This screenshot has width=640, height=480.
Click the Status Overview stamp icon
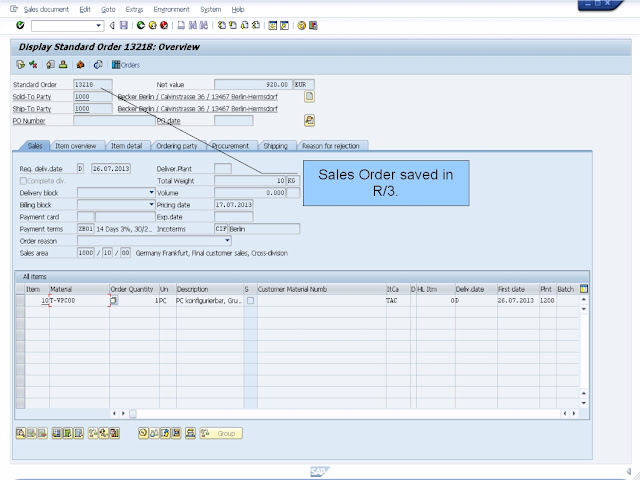[x=63, y=64]
